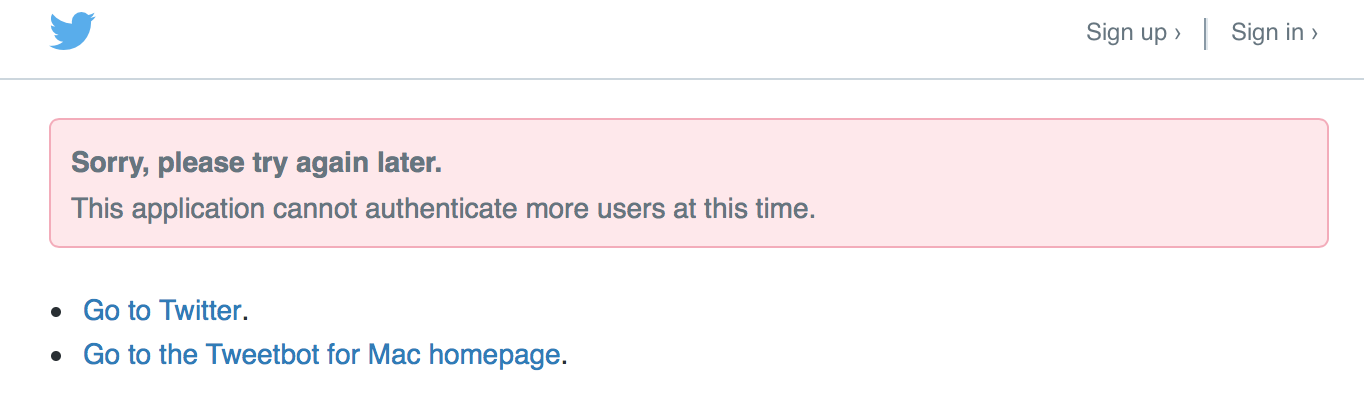
Task: Click the chevron arrow after Sign up
Action: [1178, 33]
